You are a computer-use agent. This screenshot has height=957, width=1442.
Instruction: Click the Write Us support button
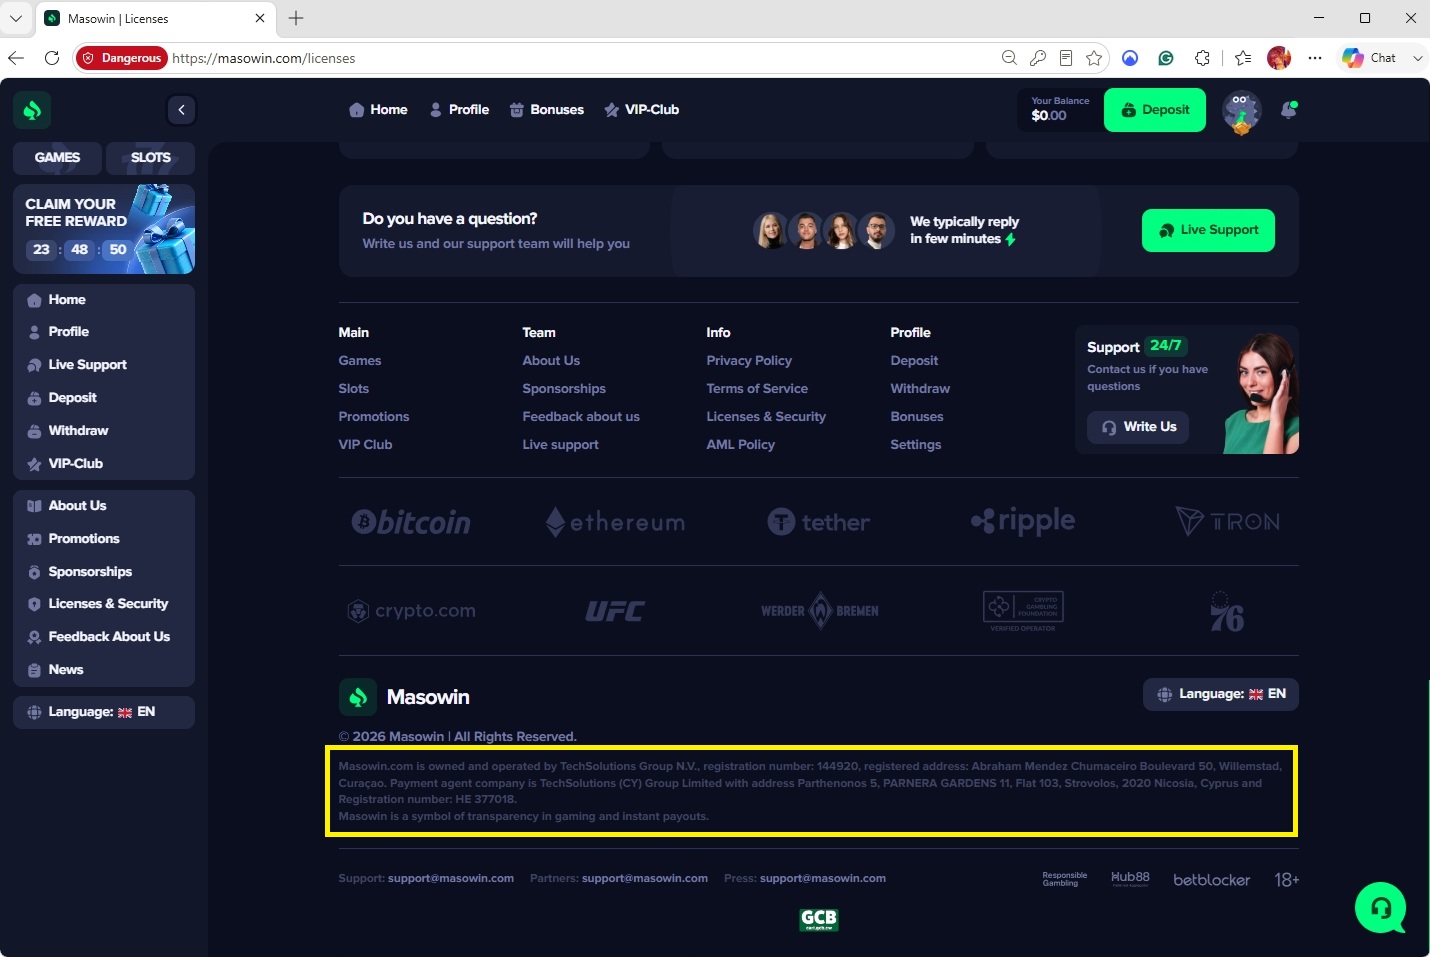[x=1138, y=427]
